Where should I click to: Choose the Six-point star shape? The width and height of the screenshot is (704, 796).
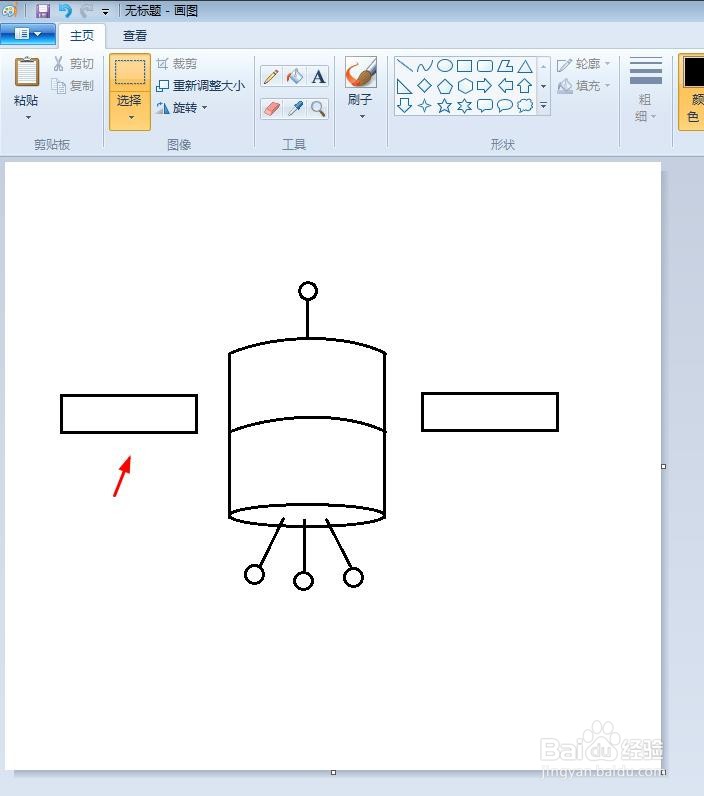464,105
